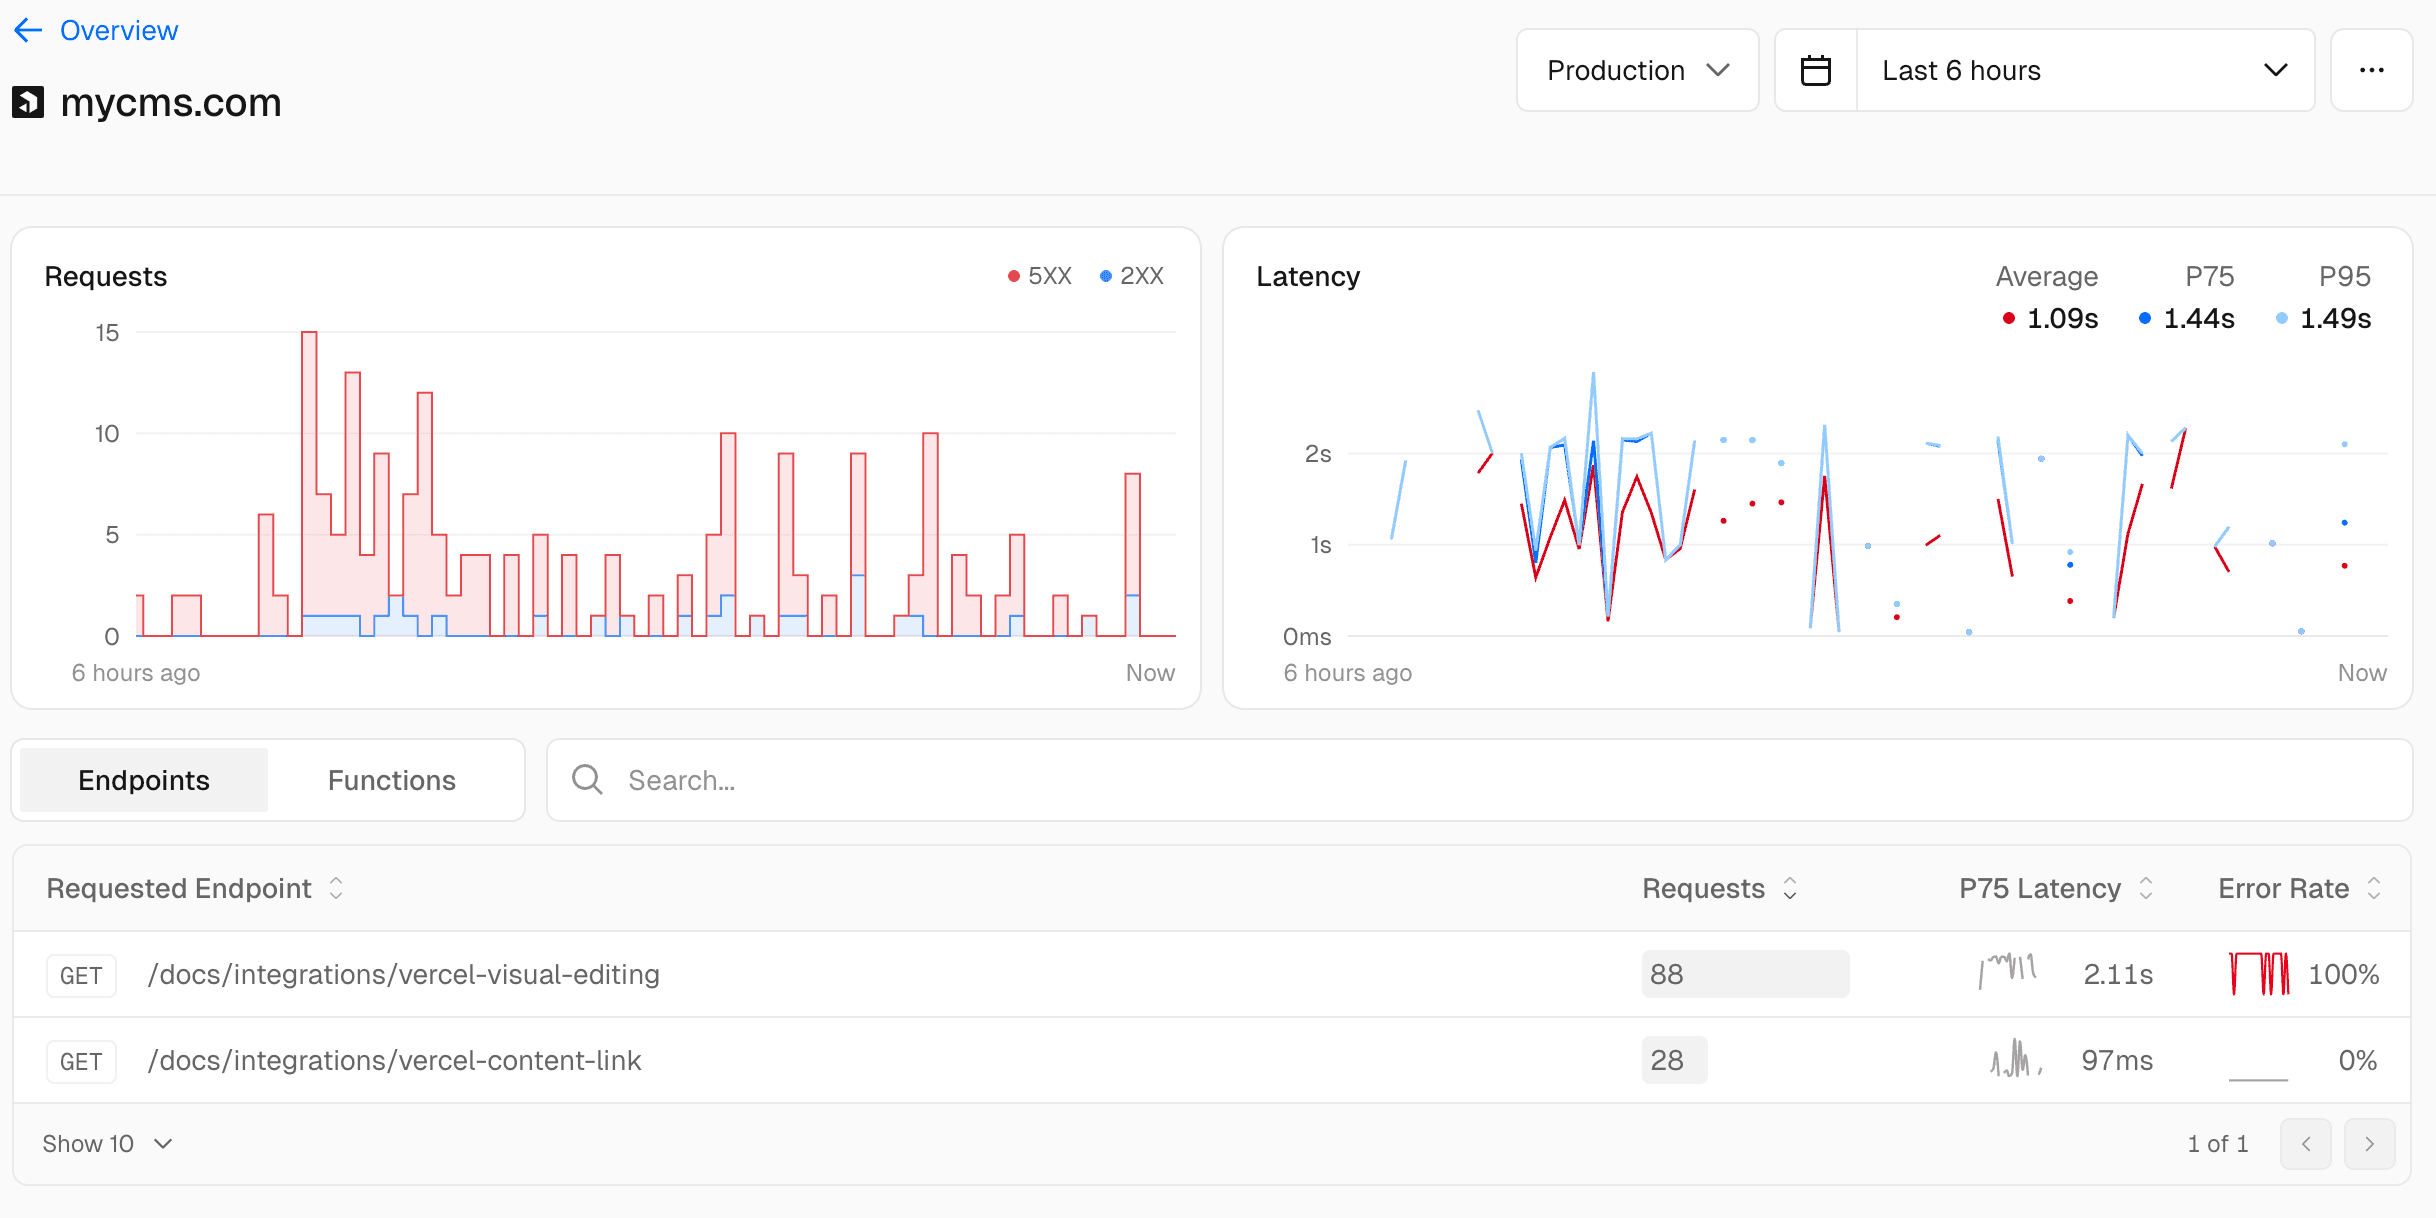Open the three-dots more options menu
The image size is (2436, 1218).
coord(2371,71)
